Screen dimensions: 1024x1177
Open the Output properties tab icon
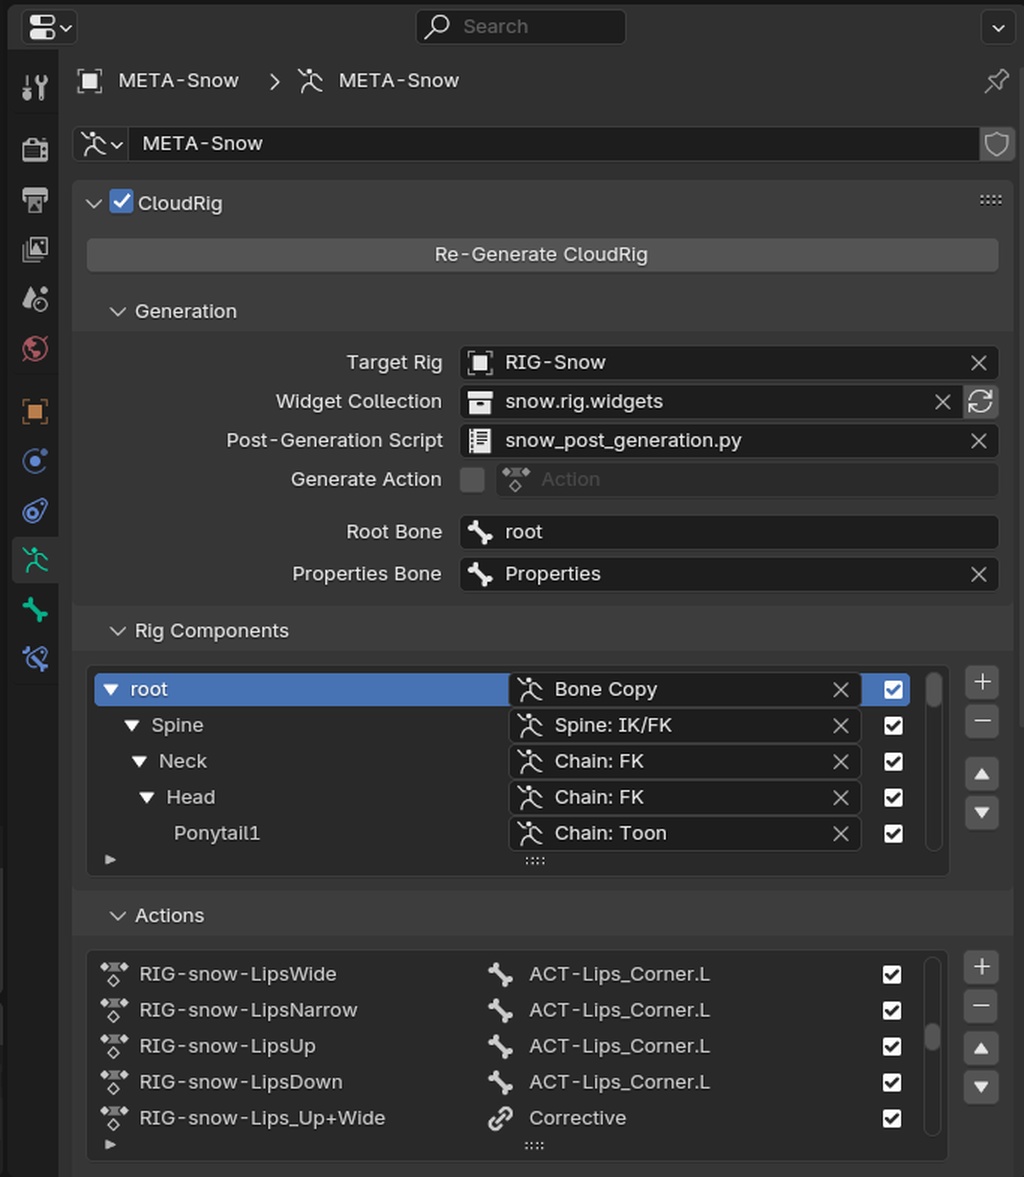click(x=35, y=199)
